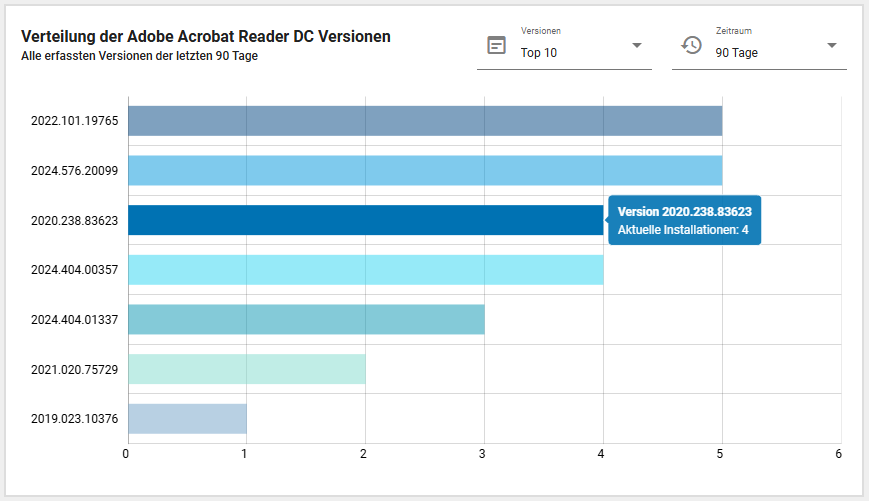
Task: Click the bar for version 2024.576.20099
Action: tap(424, 171)
